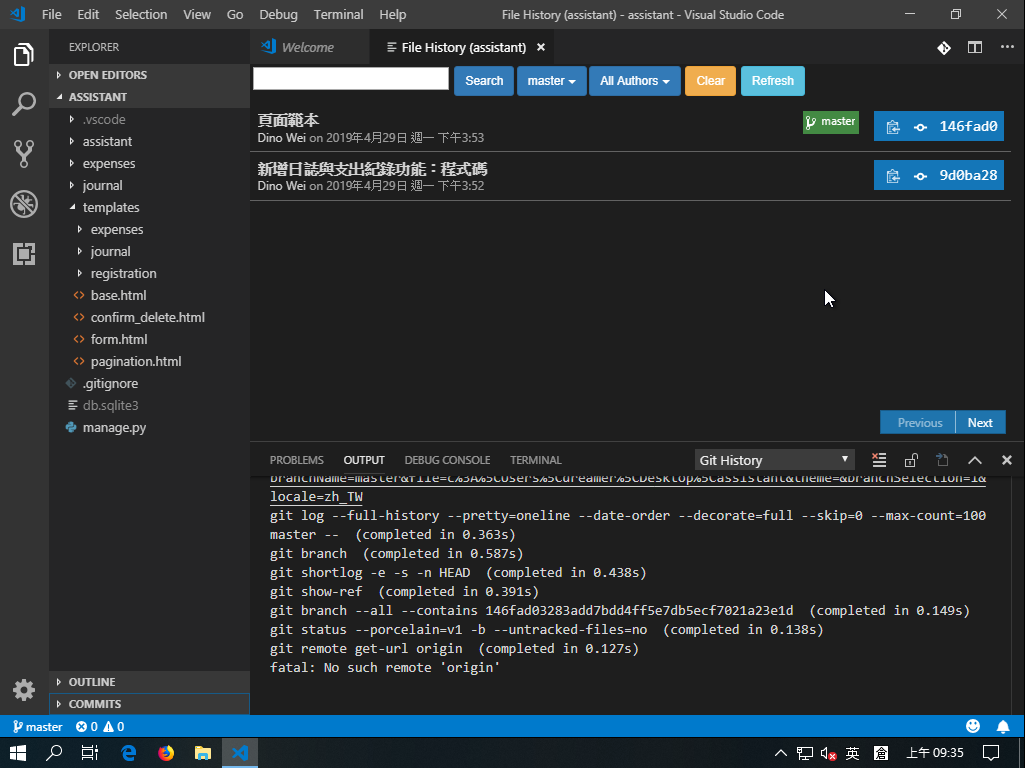The image size is (1025, 768).
Task: Click the Refresh button
Action: (x=772, y=81)
